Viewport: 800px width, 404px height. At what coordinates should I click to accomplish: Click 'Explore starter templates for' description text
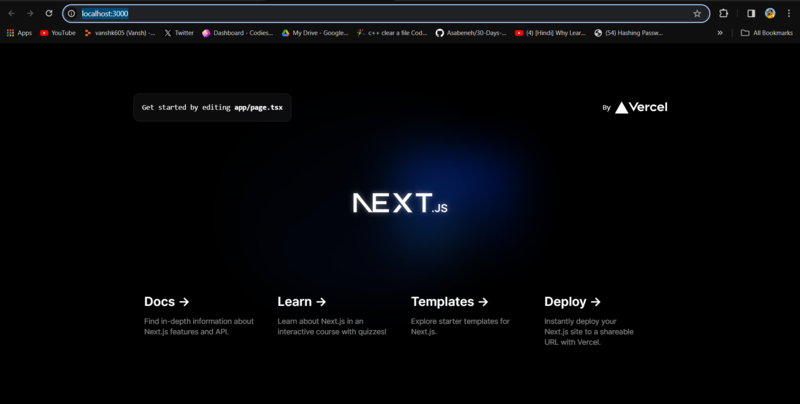(460, 321)
